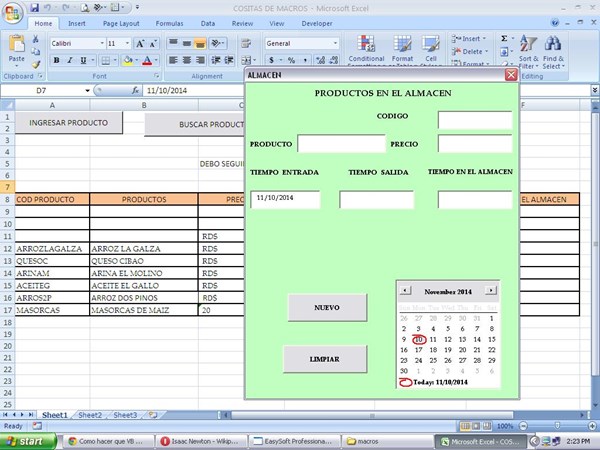Click Format as Table icon
The width and height of the screenshot is (600, 450).
point(402,44)
